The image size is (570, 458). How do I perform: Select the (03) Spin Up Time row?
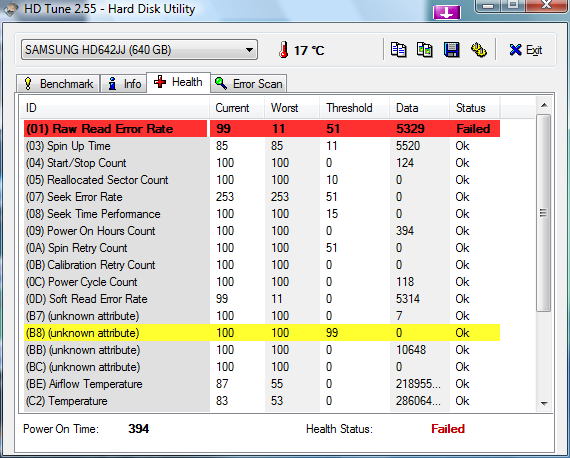click(x=262, y=146)
